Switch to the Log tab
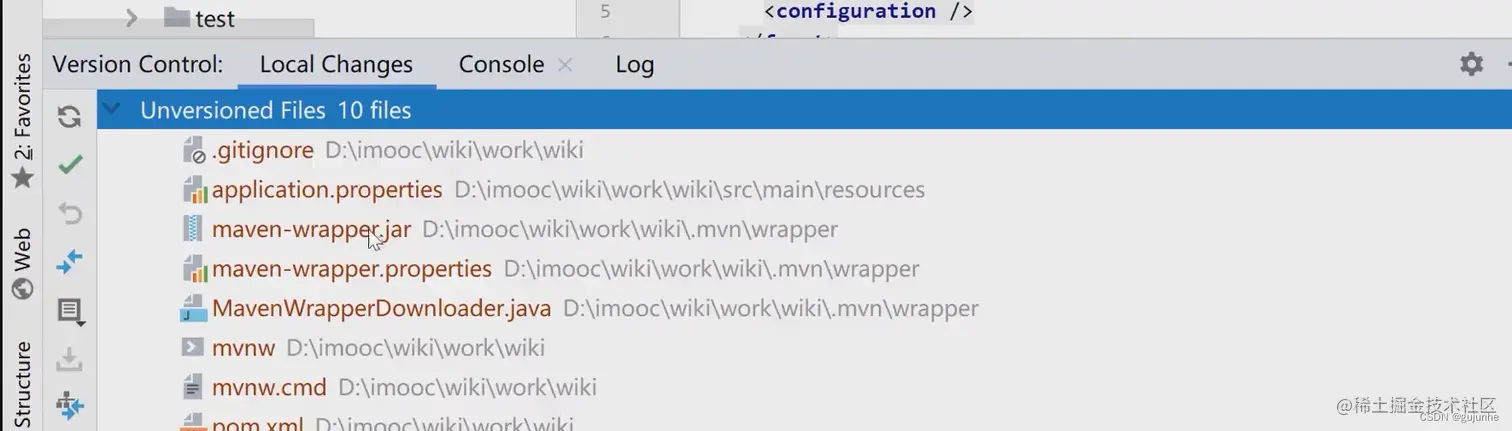Viewport: 1512px width, 431px height. (x=634, y=65)
